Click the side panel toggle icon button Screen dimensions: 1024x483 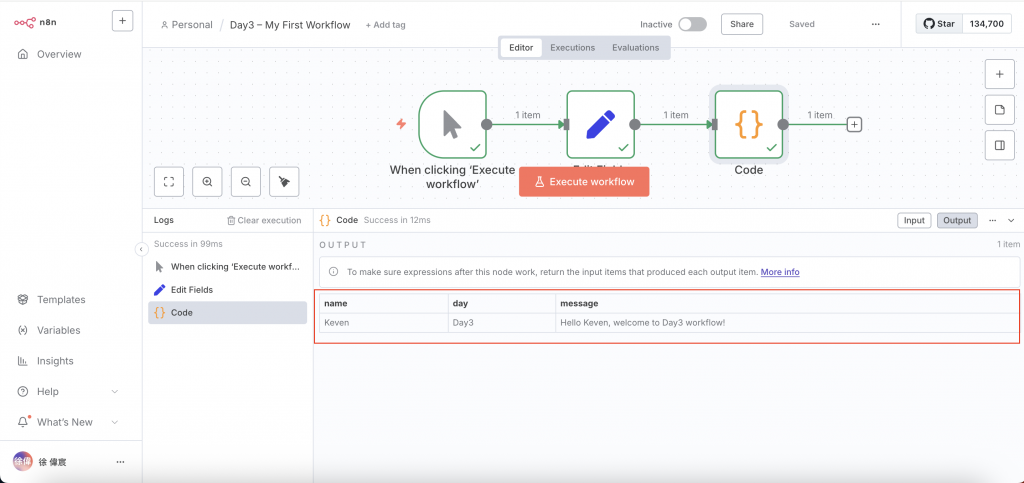coord(999,146)
